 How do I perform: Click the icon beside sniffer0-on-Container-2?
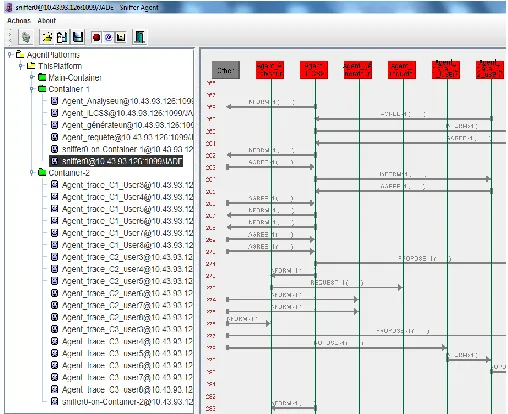click(54, 401)
